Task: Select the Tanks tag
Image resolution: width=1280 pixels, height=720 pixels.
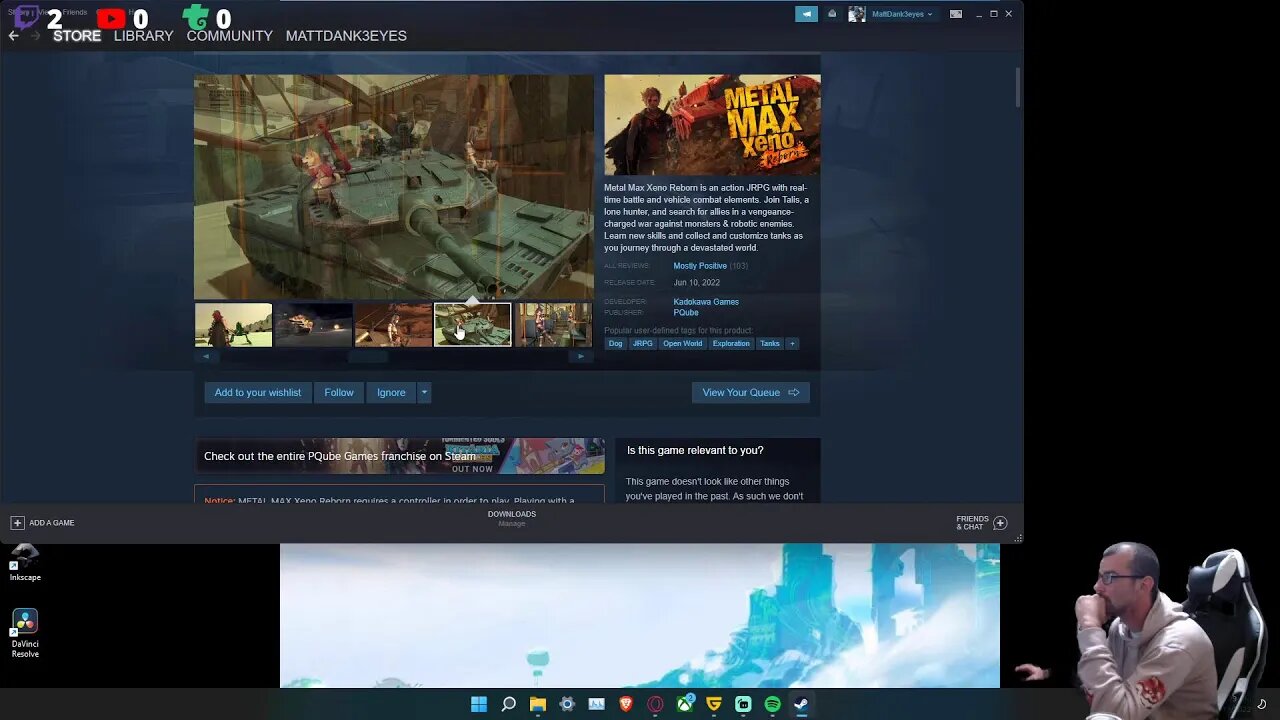Action: [x=770, y=343]
